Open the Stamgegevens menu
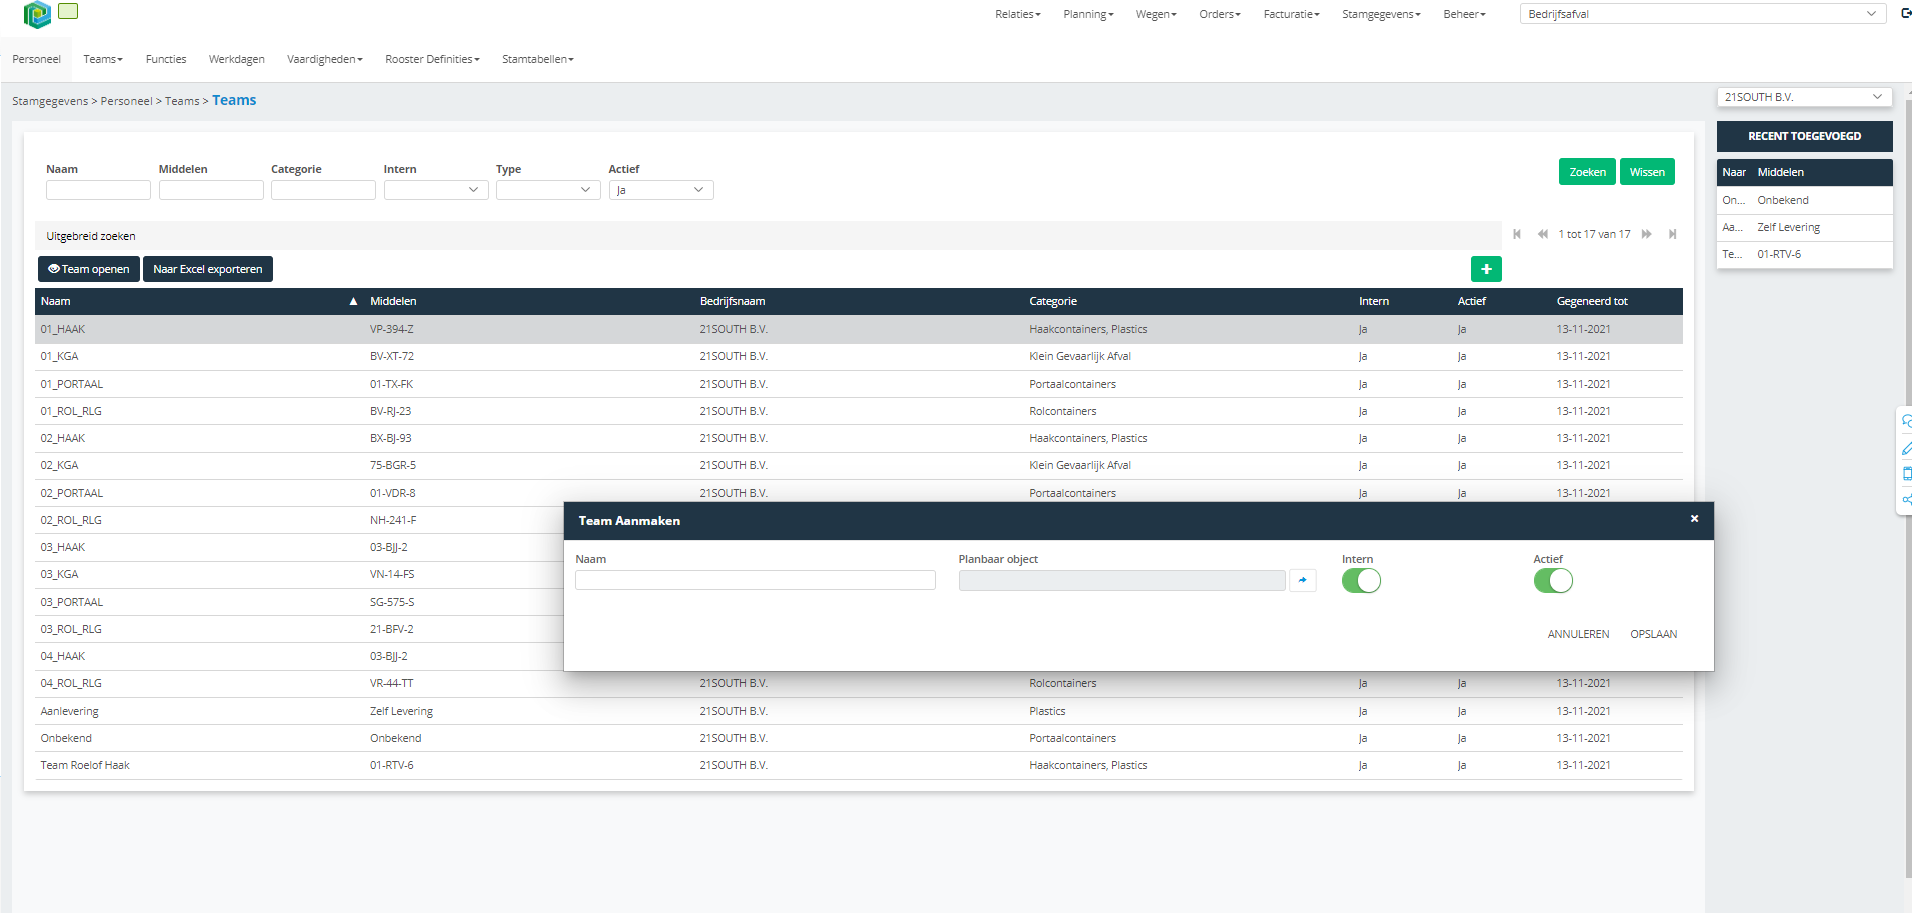 click(x=1381, y=14)
